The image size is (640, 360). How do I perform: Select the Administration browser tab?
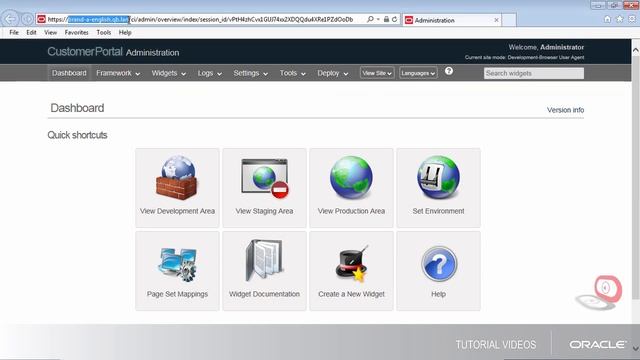point(453,20)
